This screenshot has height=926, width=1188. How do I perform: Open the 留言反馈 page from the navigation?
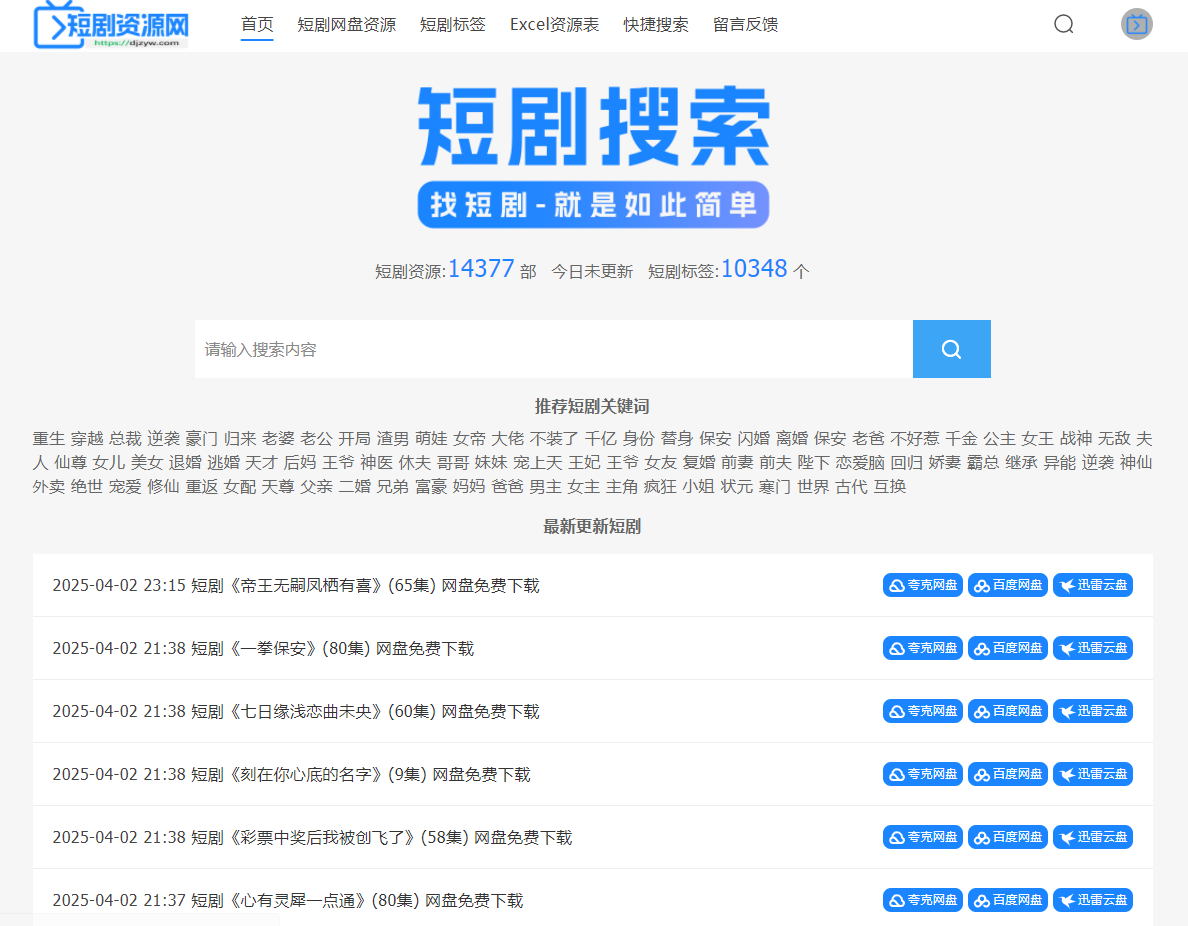[x=746, y=25]
